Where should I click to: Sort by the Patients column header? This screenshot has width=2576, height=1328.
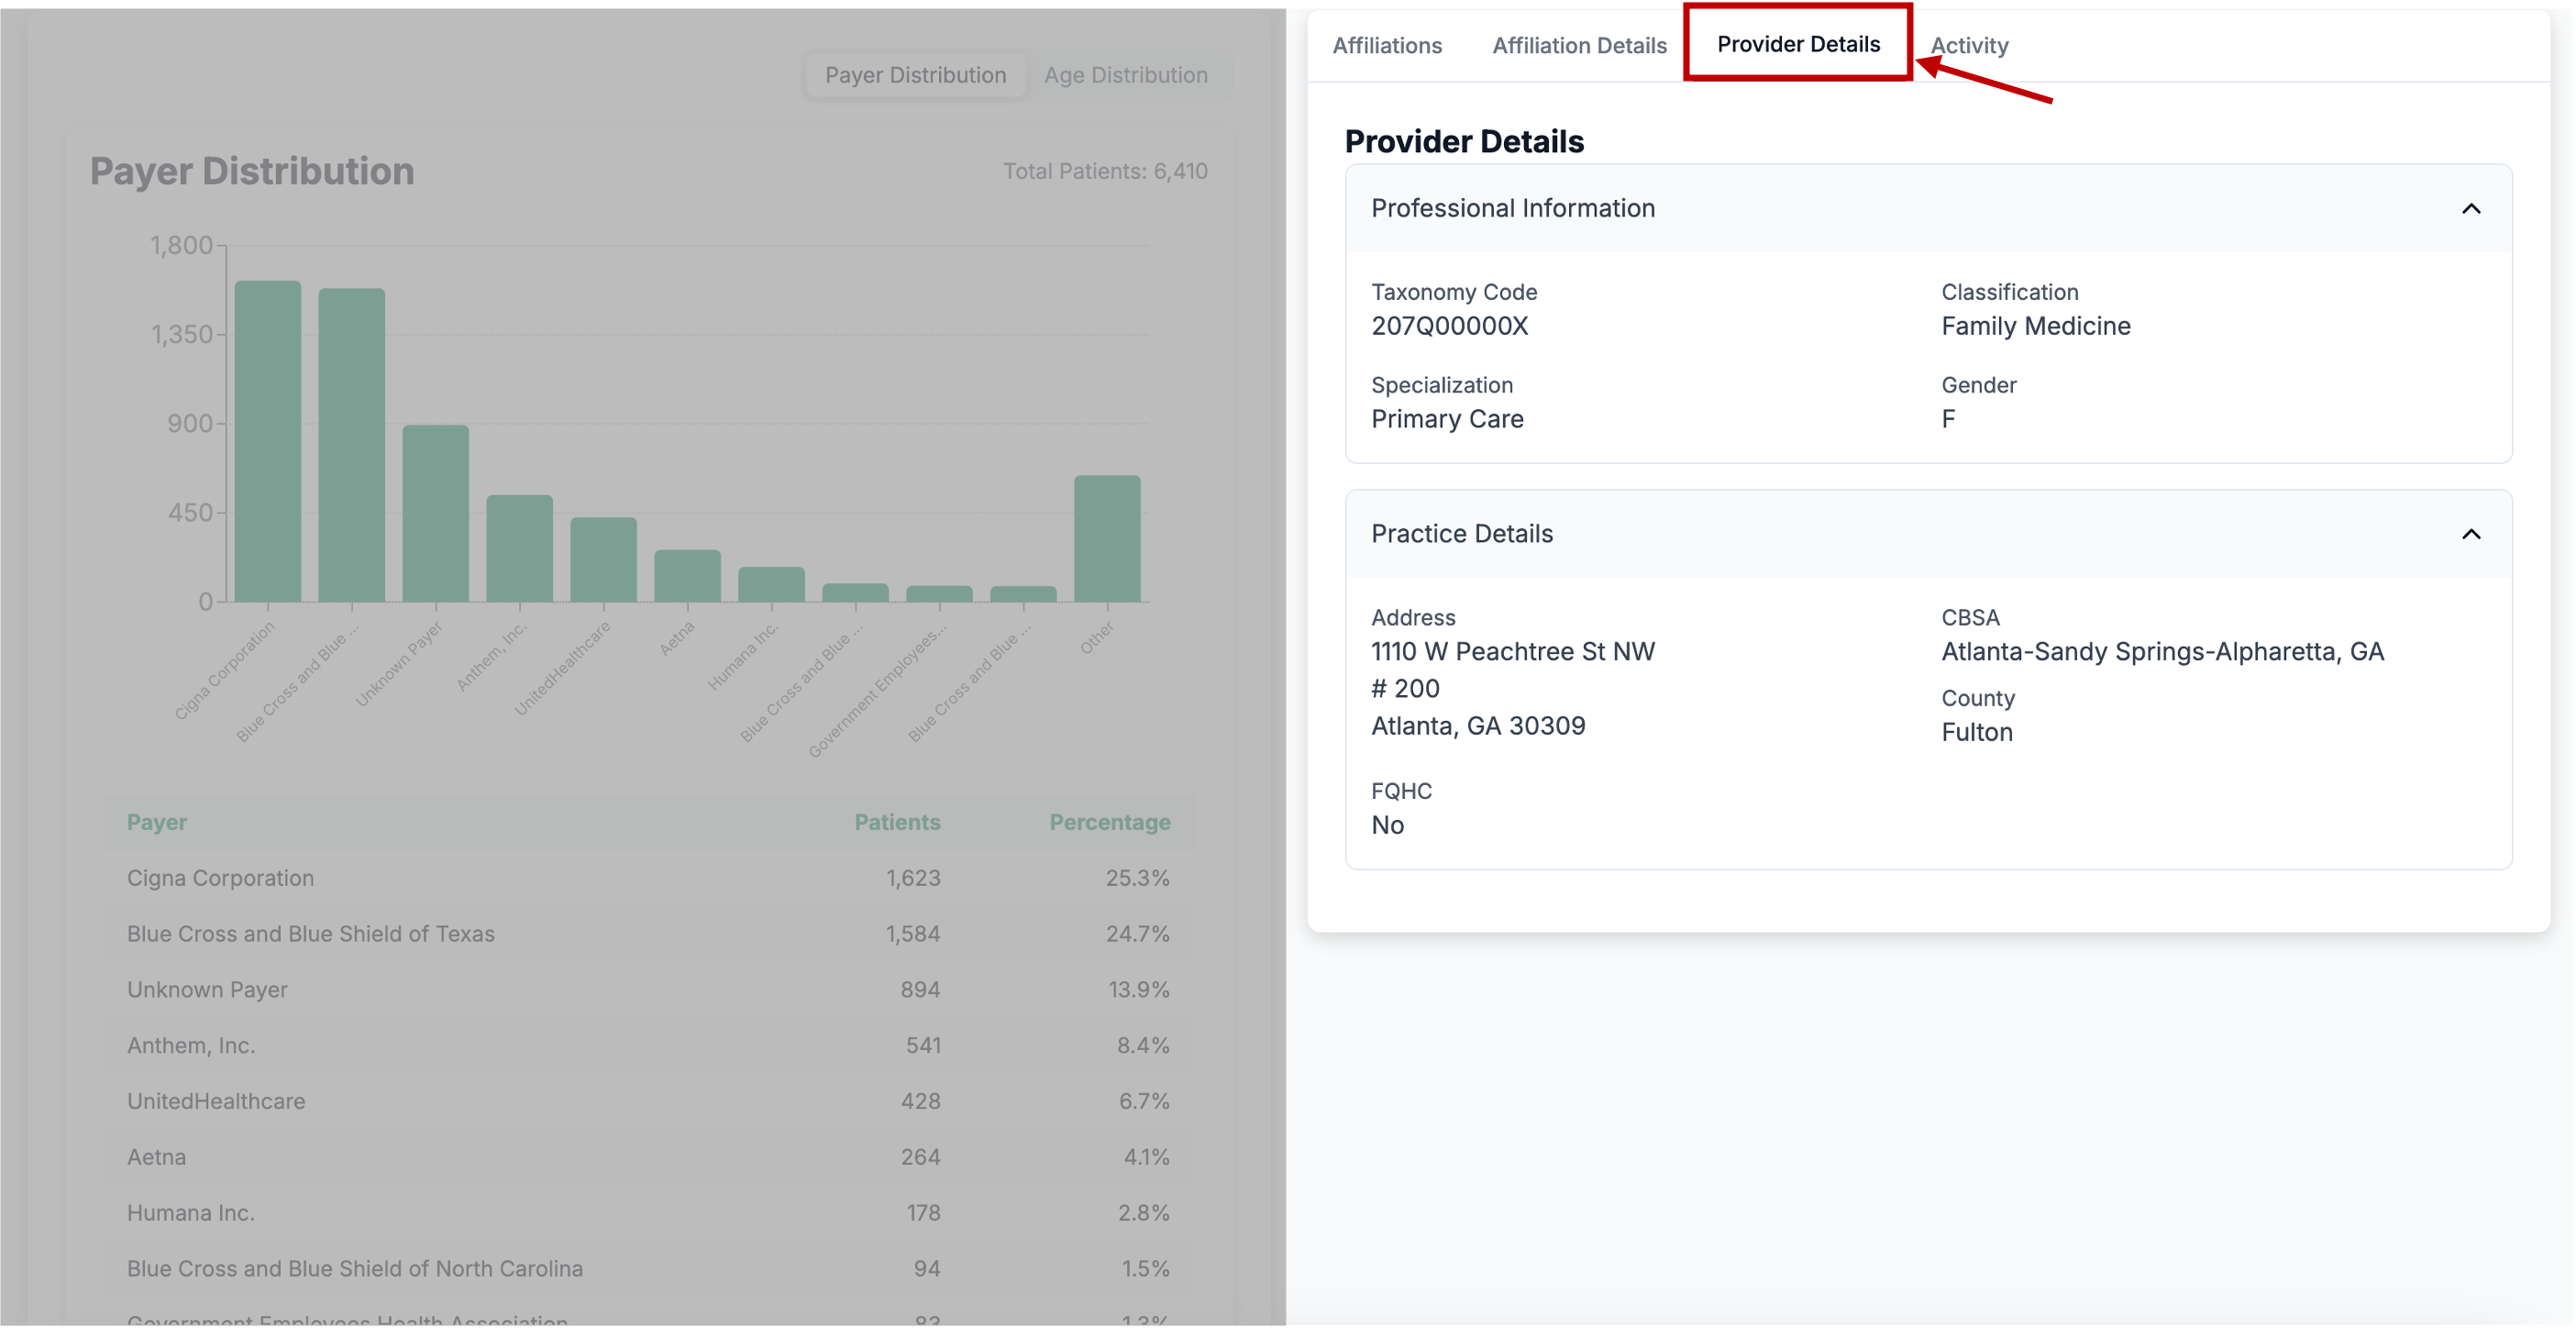point(896,822)
